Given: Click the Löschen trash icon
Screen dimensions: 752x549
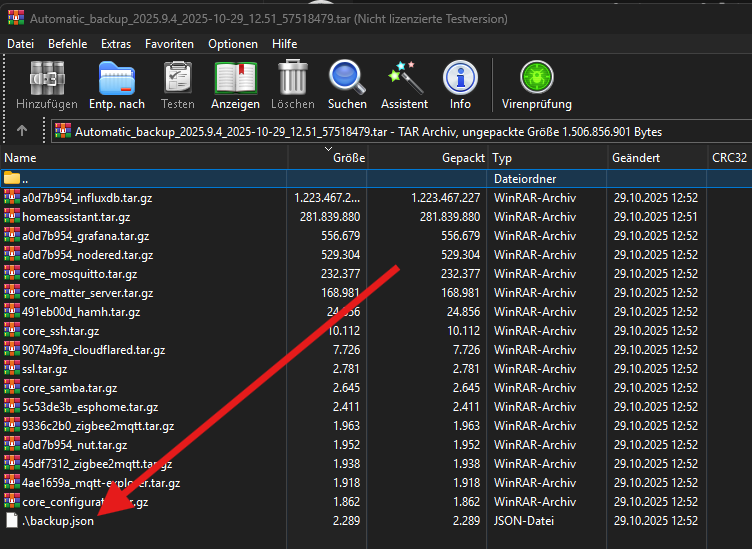Looking at the screenshot, I should coord(292,84).
